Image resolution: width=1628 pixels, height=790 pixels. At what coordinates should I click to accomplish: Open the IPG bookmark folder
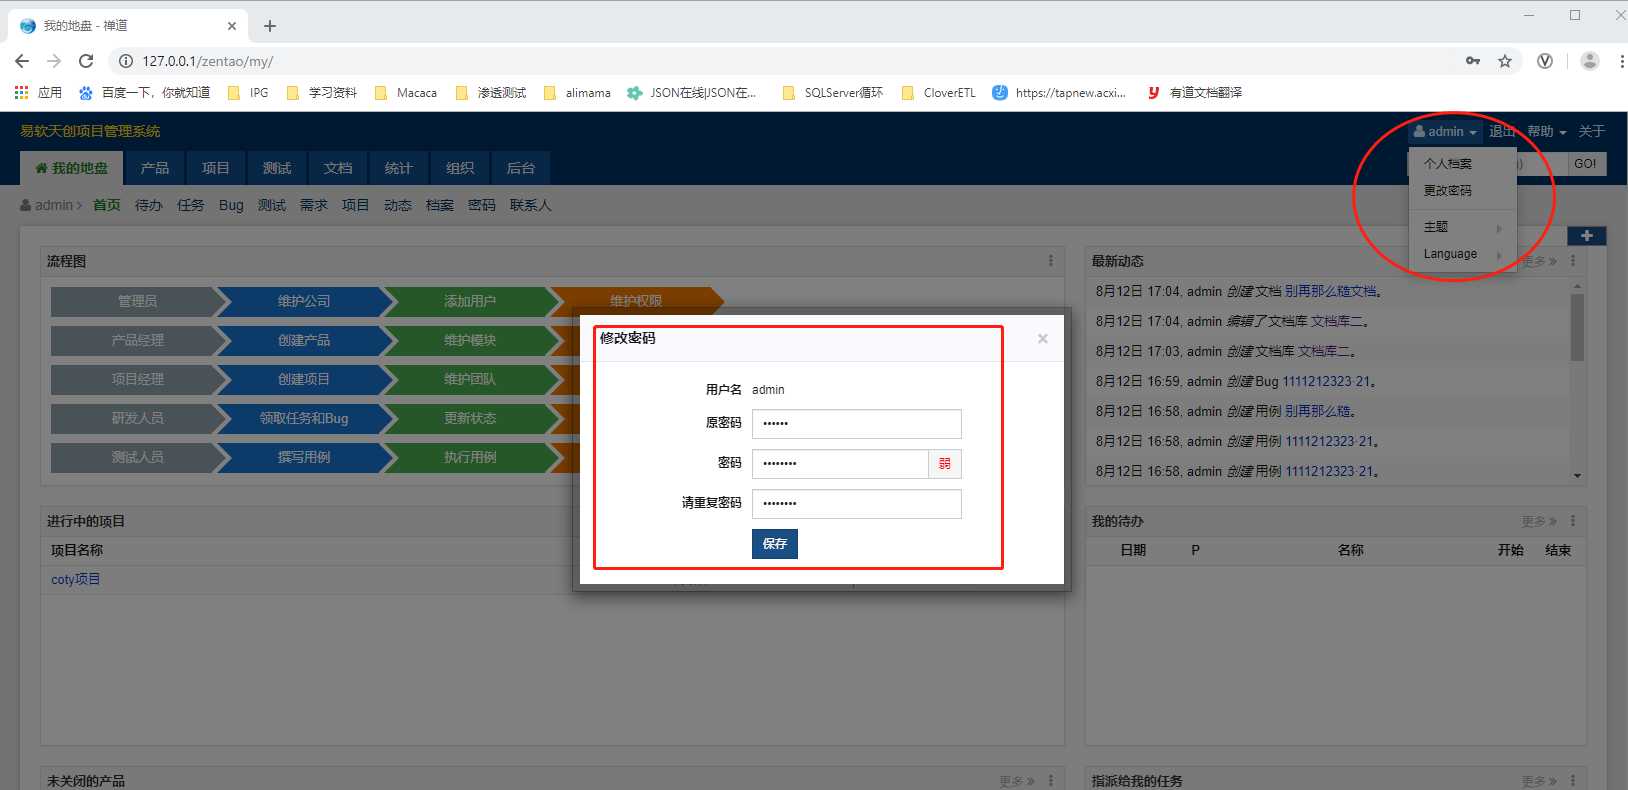(x=248, y=92)
